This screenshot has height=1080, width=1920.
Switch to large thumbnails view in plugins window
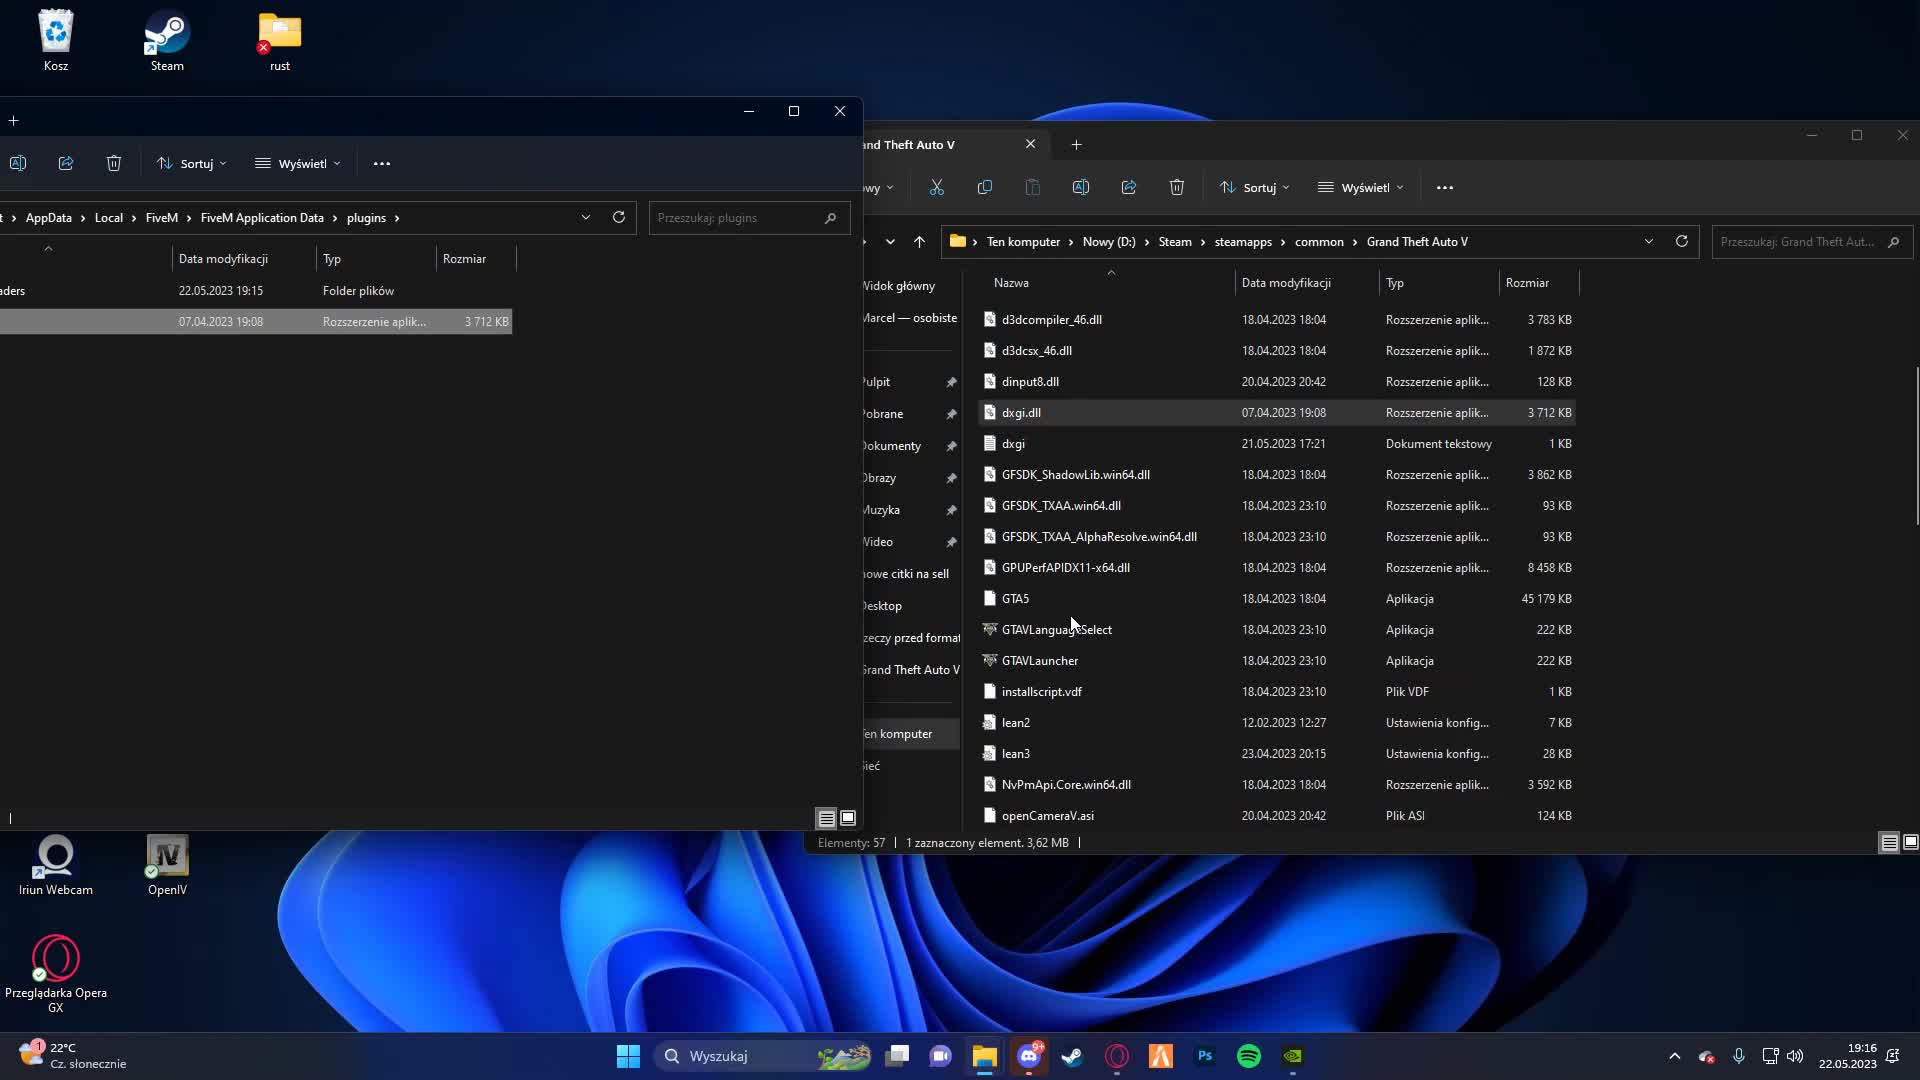pyautogui.click(x=848, y=818)
